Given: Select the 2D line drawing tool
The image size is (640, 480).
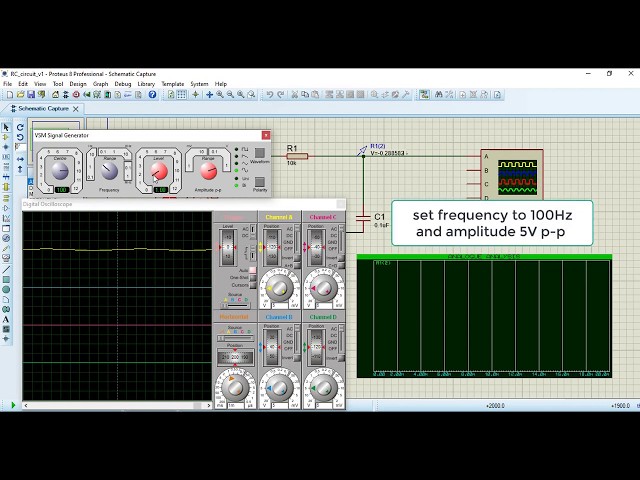Looking at the screenshot, I should coord(6,270).
